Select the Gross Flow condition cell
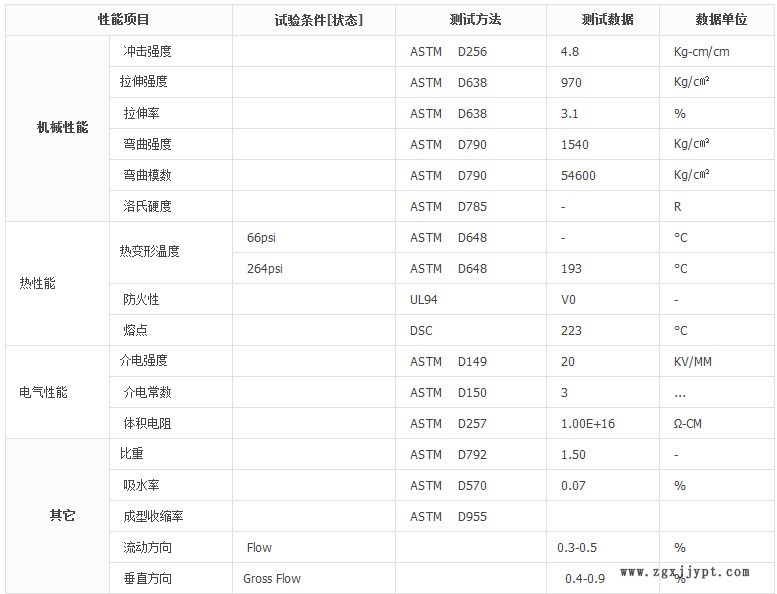Screen dimensions: 777x594 pos(271,578)
